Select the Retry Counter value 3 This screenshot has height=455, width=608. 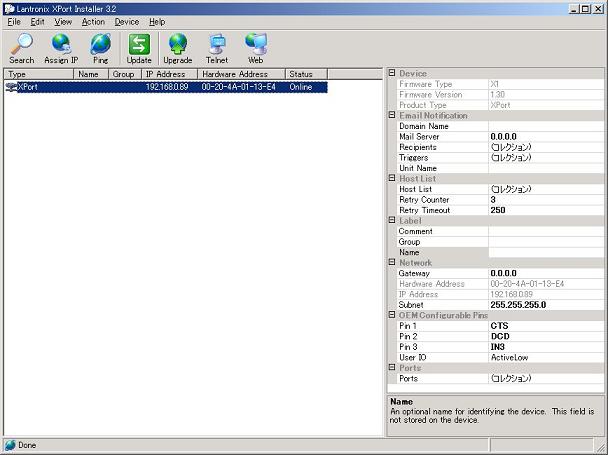click(x=546, y=199)
